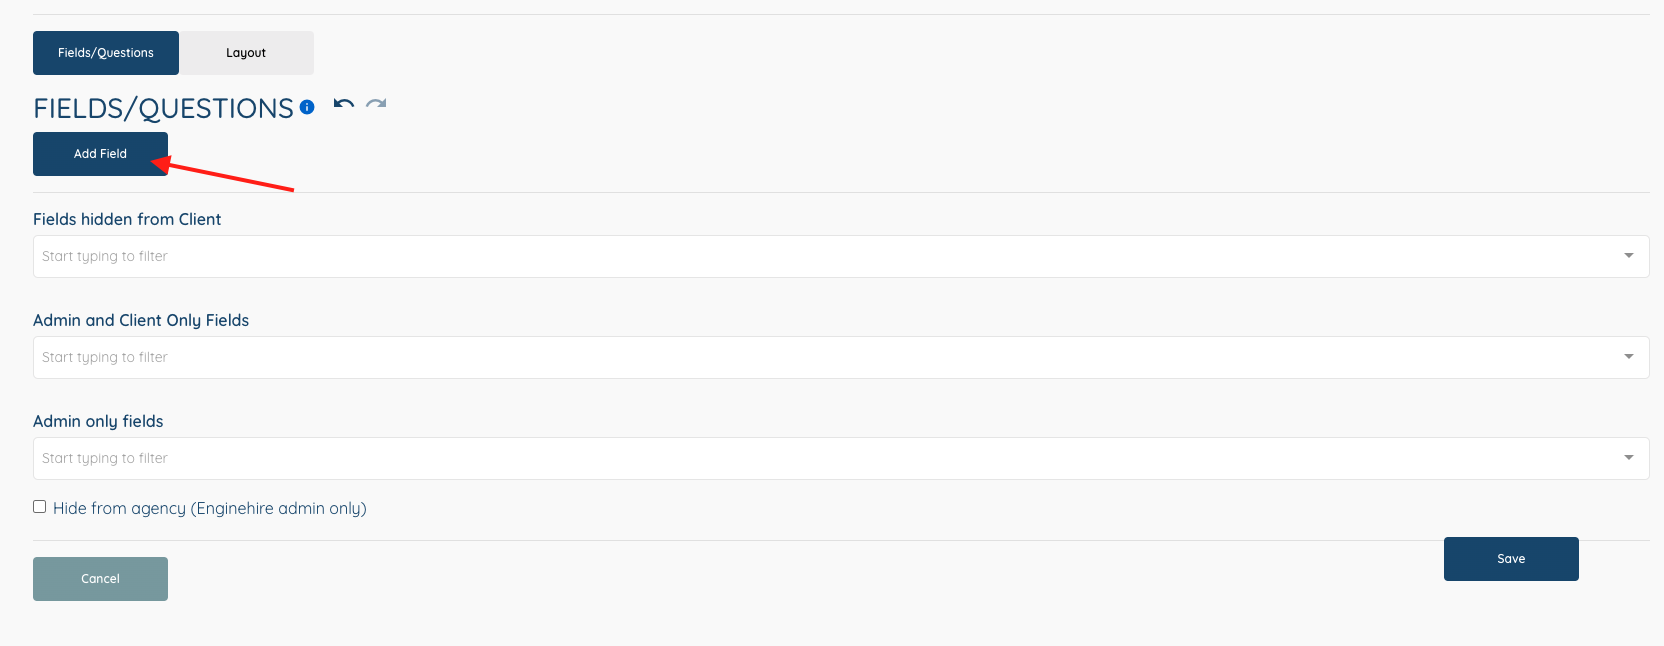This screenshot has height=646, width=1664.
Task: Click the Hide from agency label text
Action: pyautogui.click(x=210, y=508)
